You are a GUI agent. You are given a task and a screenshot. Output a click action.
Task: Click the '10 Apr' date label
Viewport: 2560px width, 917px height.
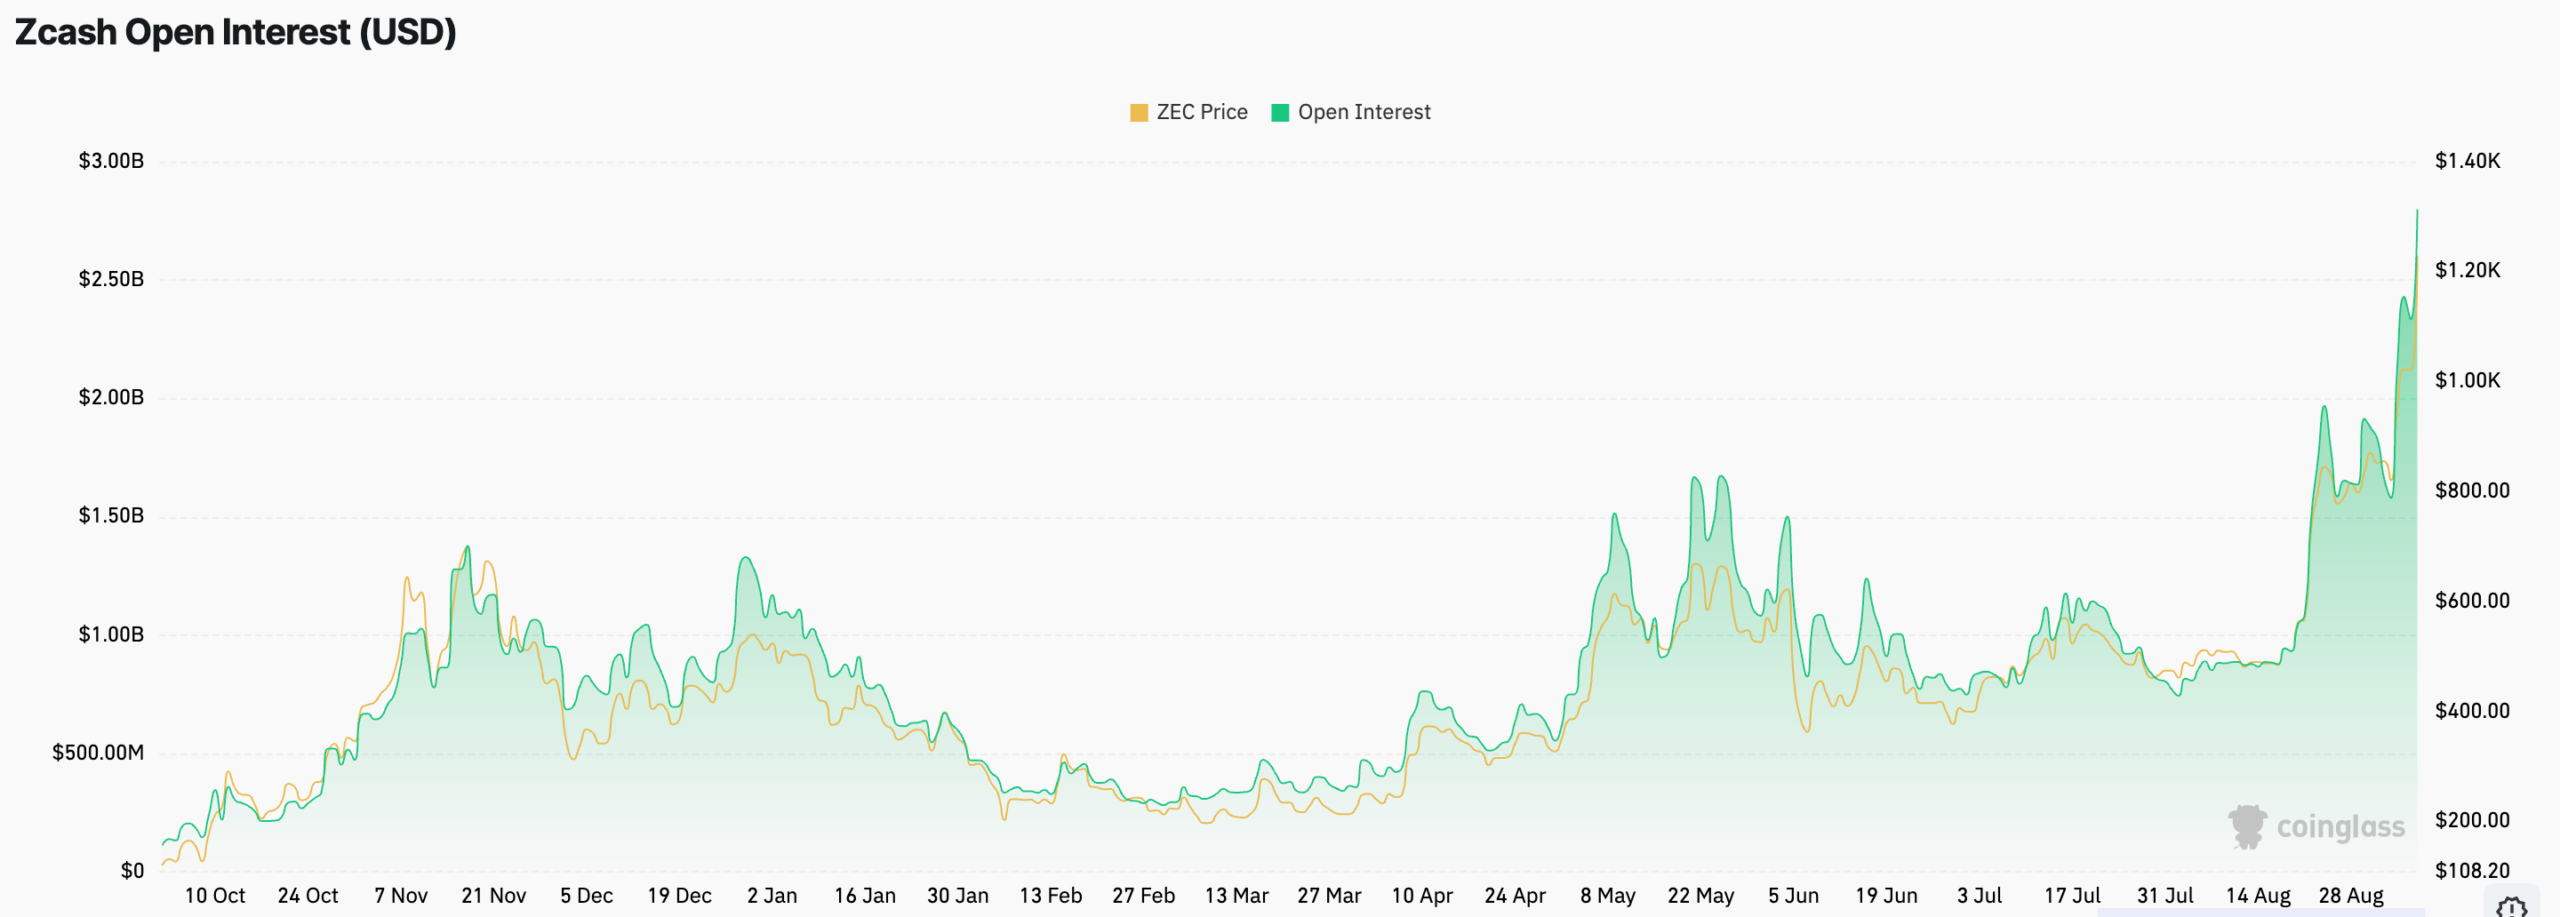point(1422,896)
